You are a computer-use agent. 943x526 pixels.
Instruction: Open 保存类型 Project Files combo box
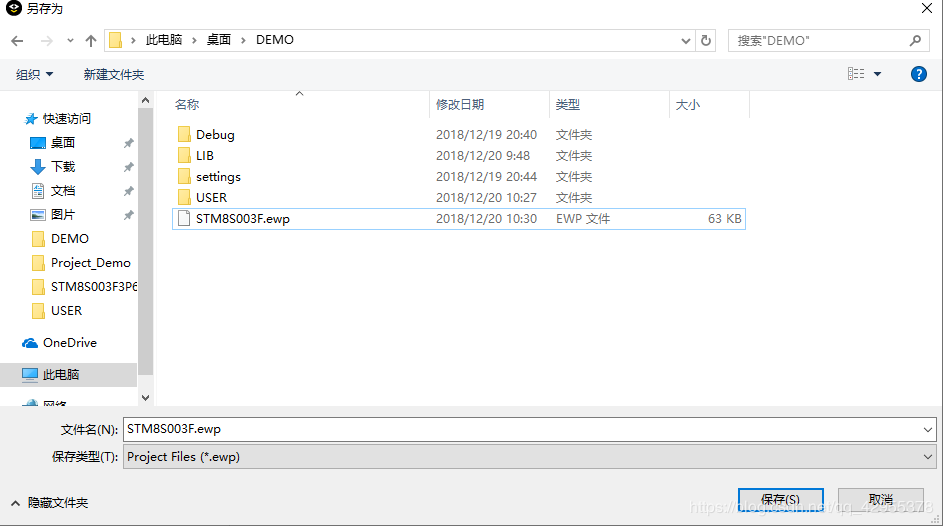[x=529, y=457]
